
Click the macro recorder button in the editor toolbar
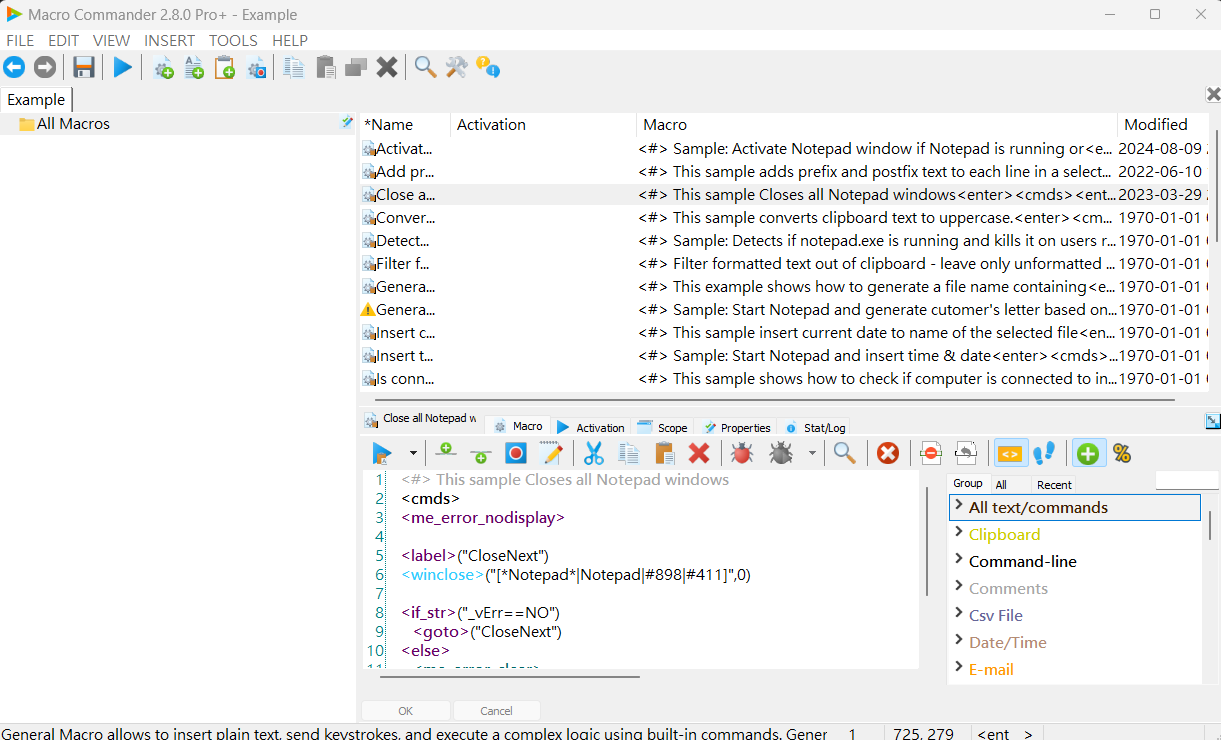[515, 453]
